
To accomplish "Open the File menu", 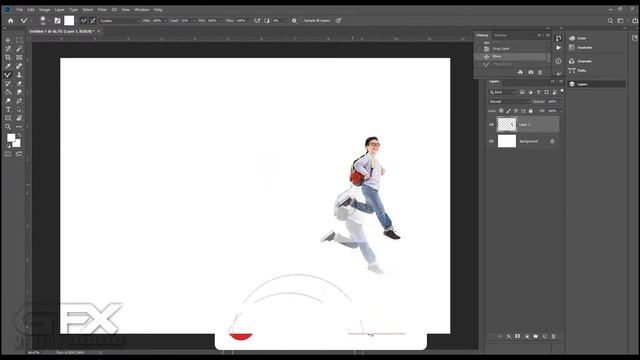I will tap(19, 9).
